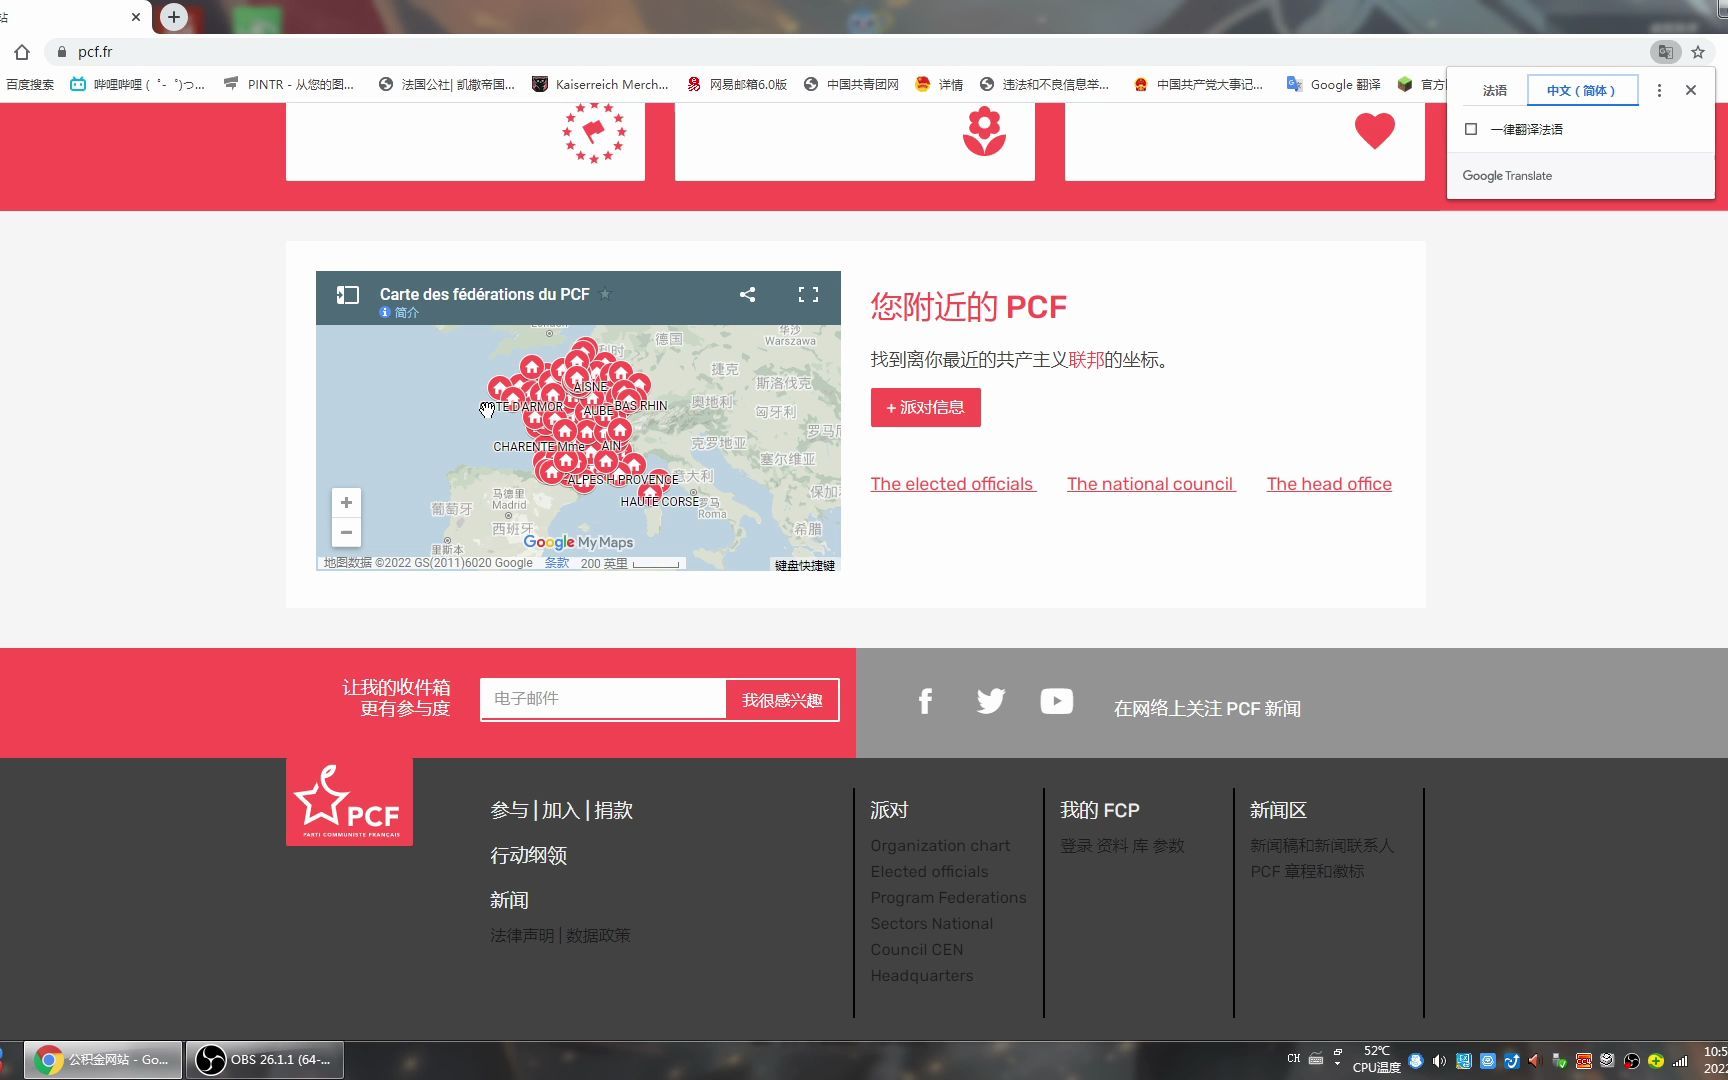Screen dimensions: 1728x1080
Task: Click 键盘快捷键 on the map footer
Action: point(805,565)
